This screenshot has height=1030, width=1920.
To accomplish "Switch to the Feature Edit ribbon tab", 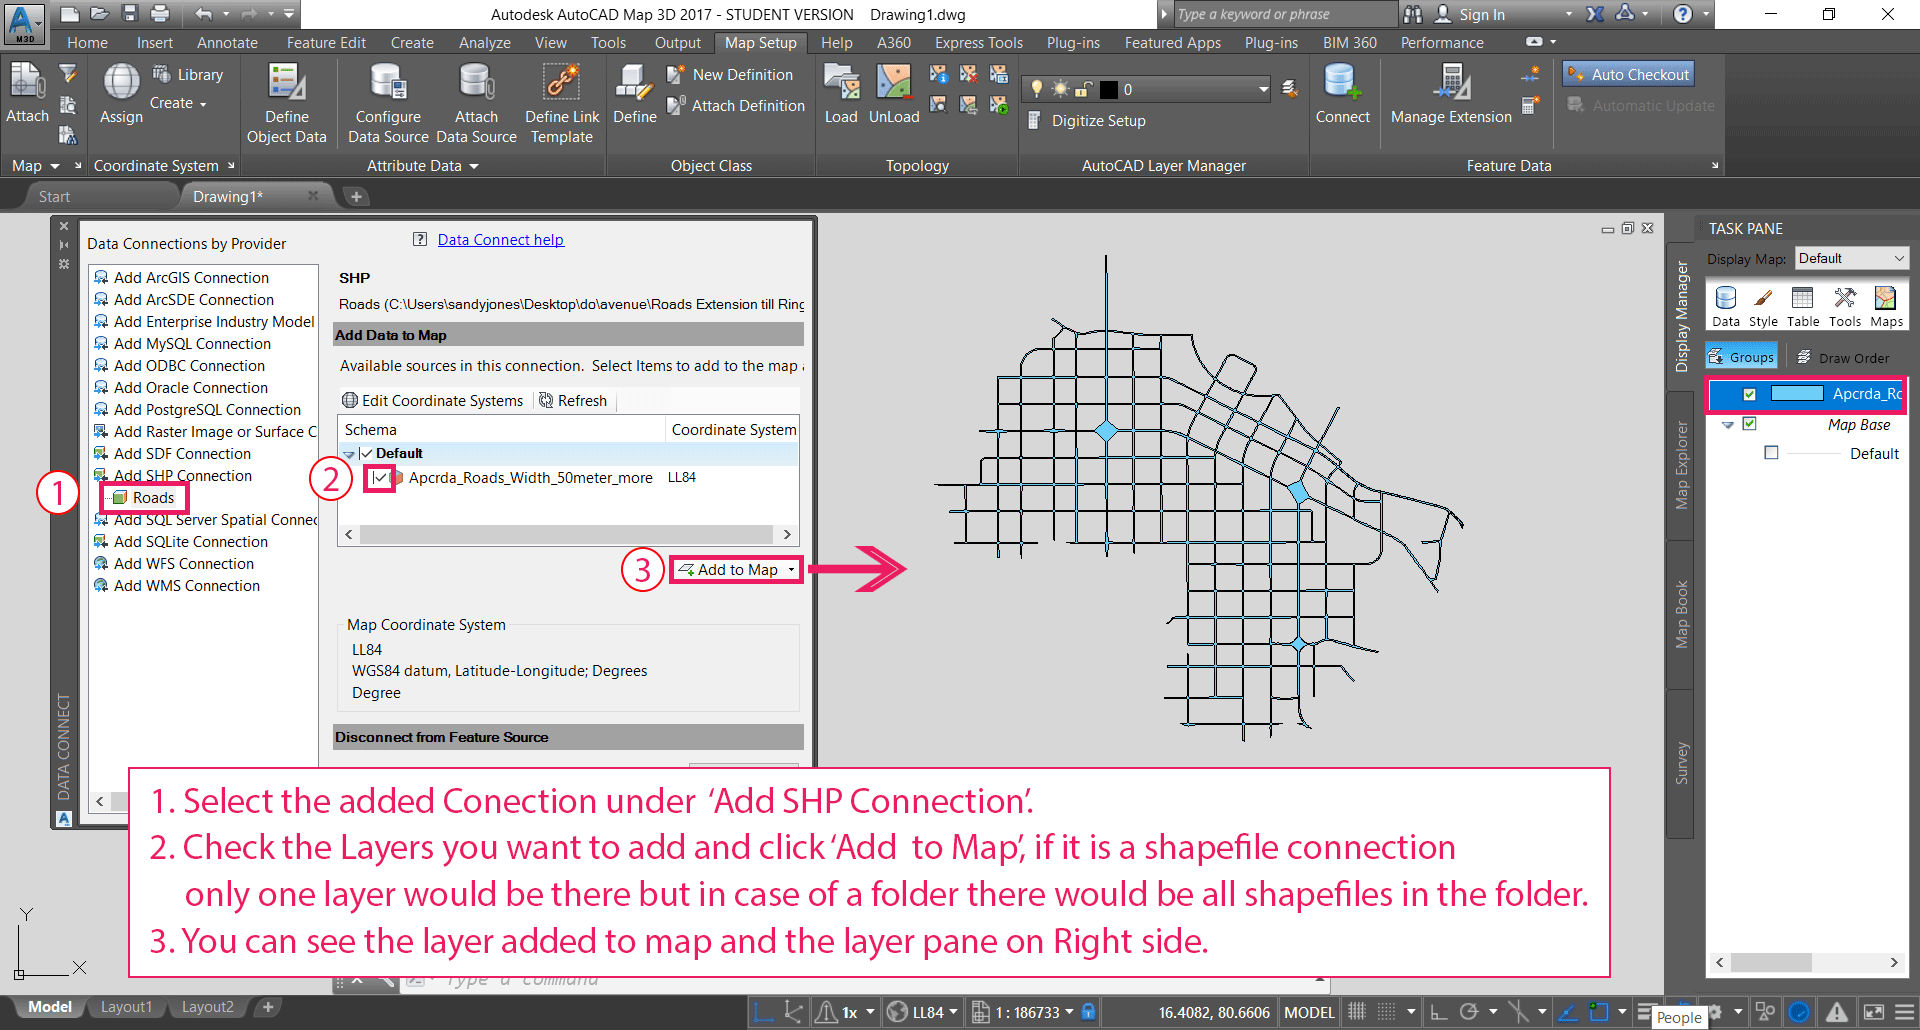I will [326, 43].
